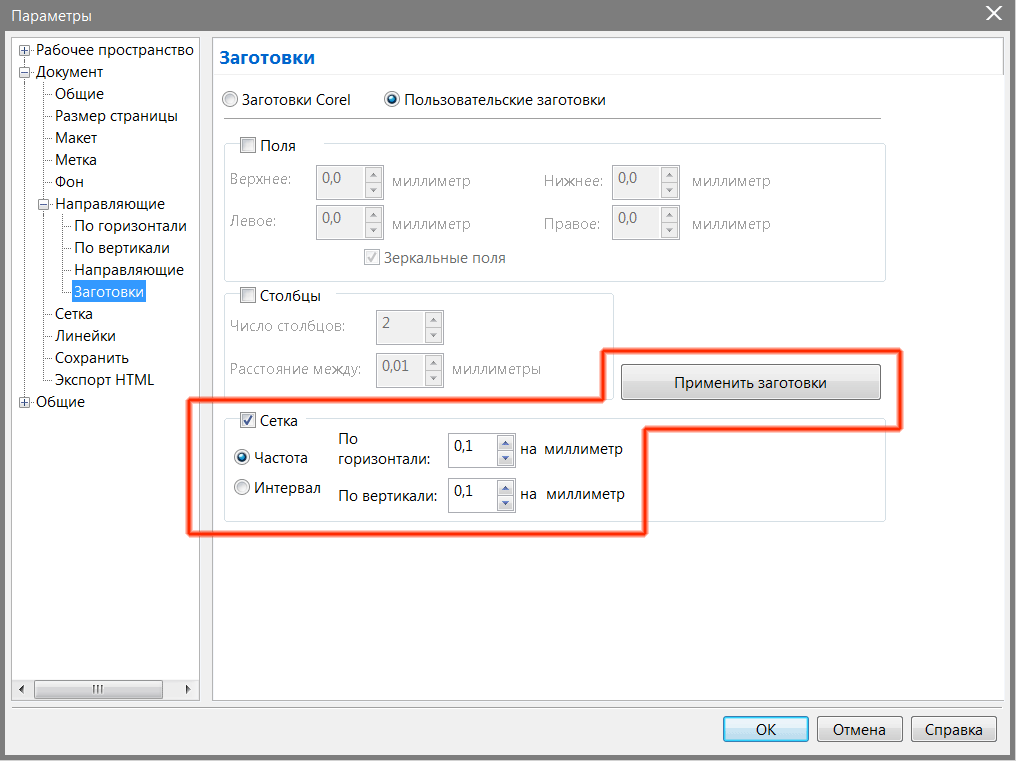The image size is (1016, 761).
Task: Click the Верхнее margin field
Action: (341, 182)
